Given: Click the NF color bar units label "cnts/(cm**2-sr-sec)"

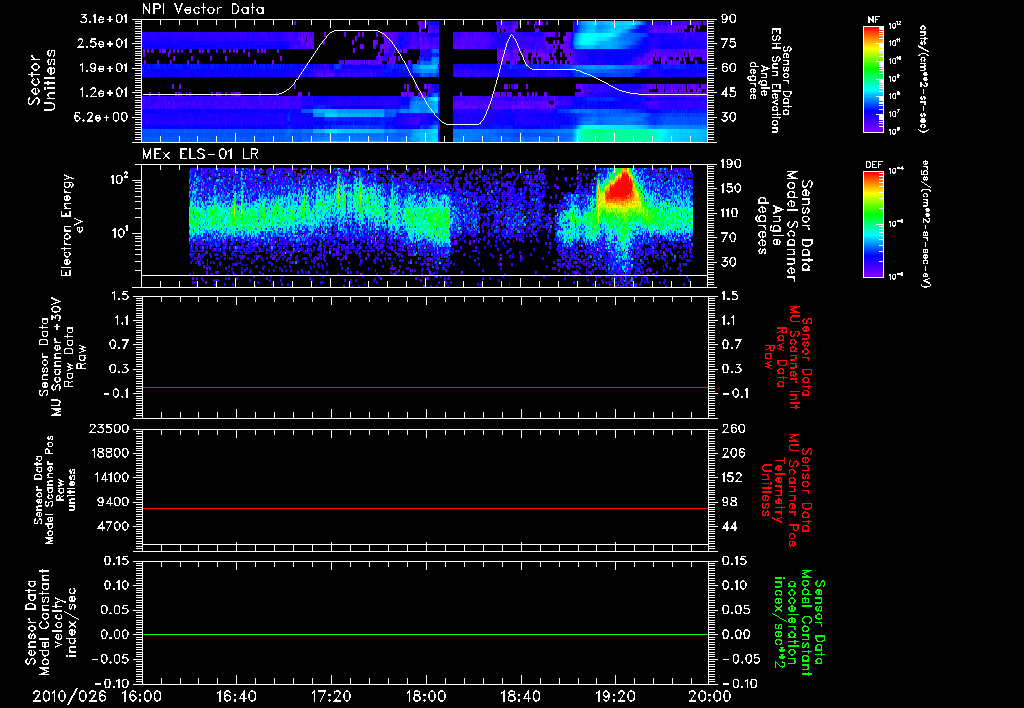Looking at the screenshot, I should coord(923,78).
